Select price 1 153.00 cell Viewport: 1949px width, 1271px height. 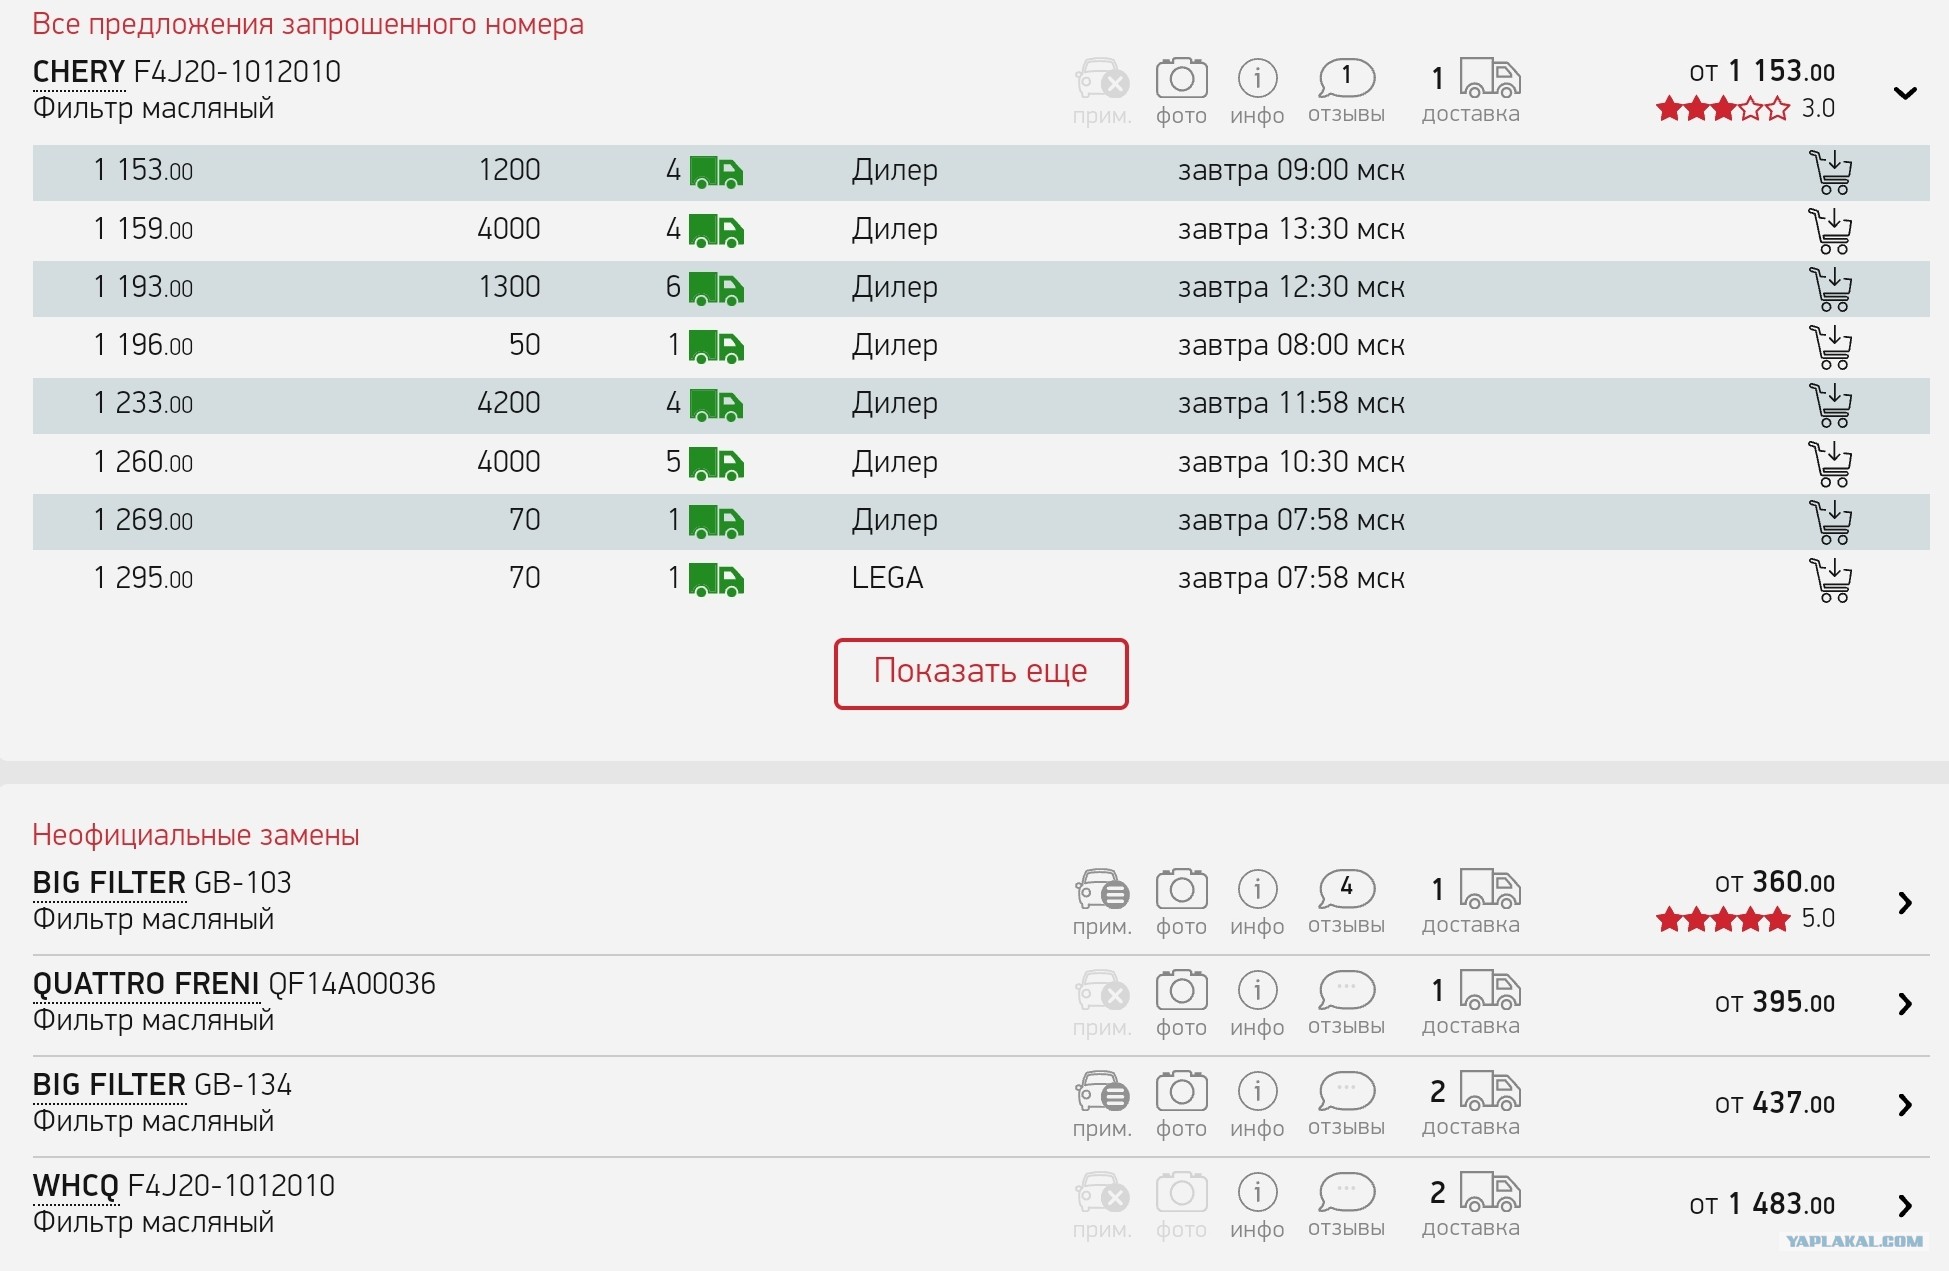pos(143,171)
